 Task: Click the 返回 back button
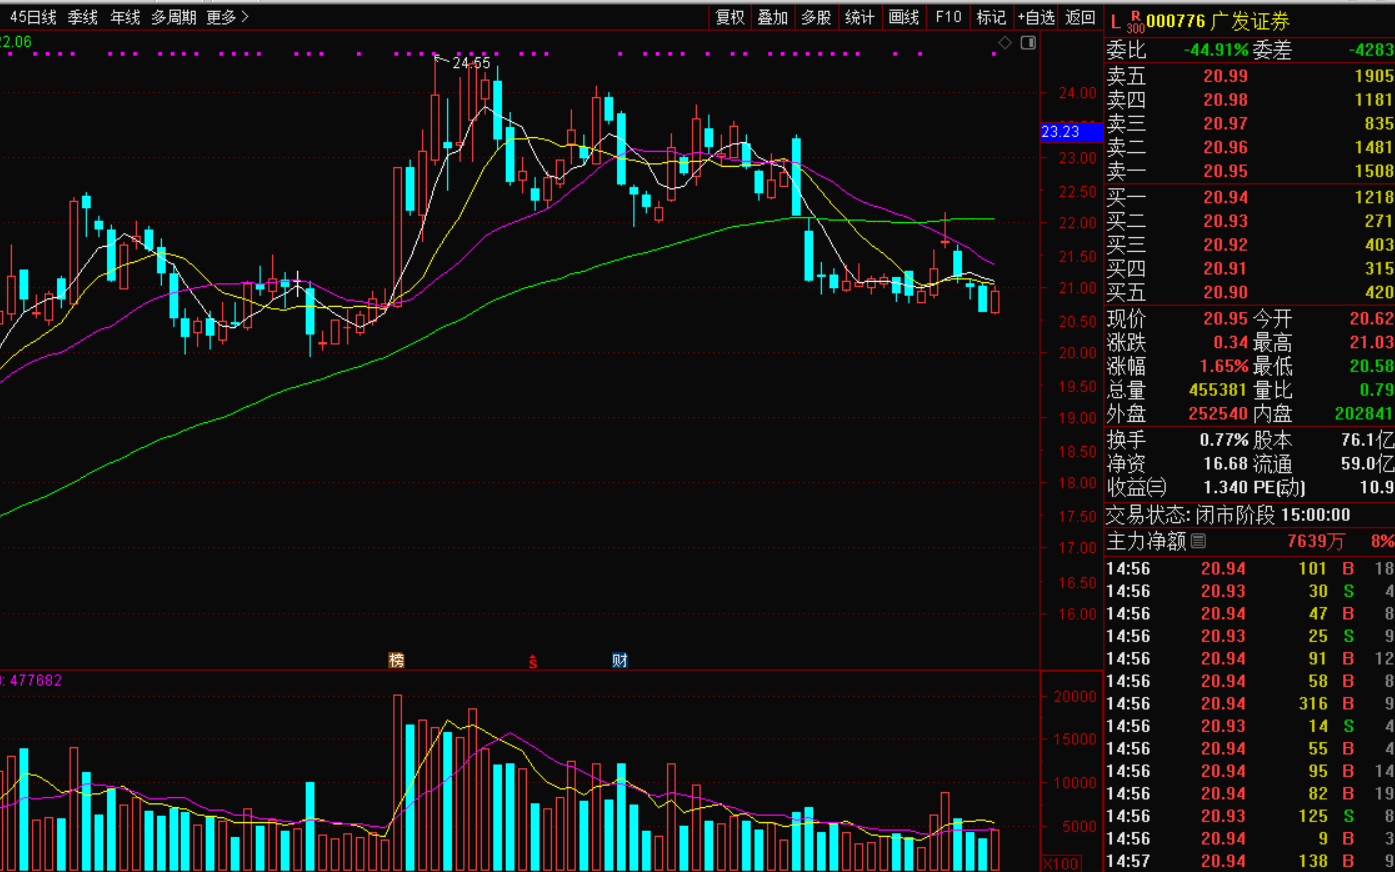pos(1080,17)
